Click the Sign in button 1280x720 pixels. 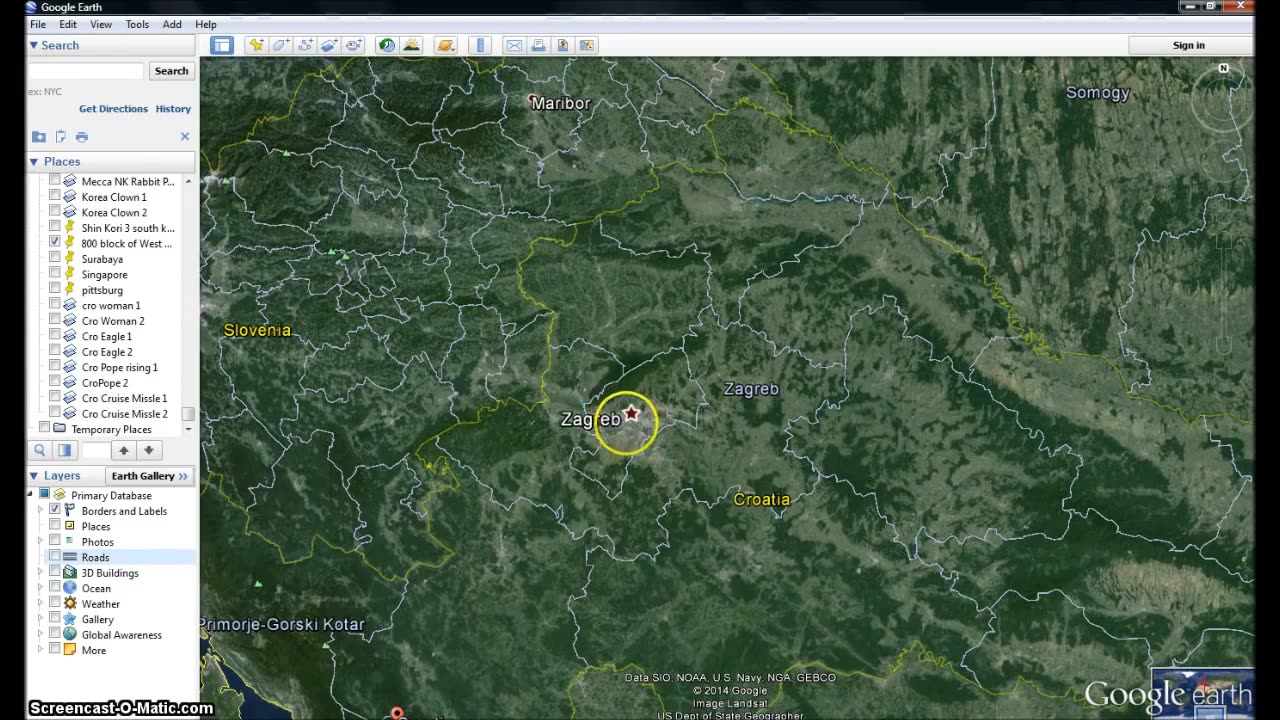point(1188,45)
